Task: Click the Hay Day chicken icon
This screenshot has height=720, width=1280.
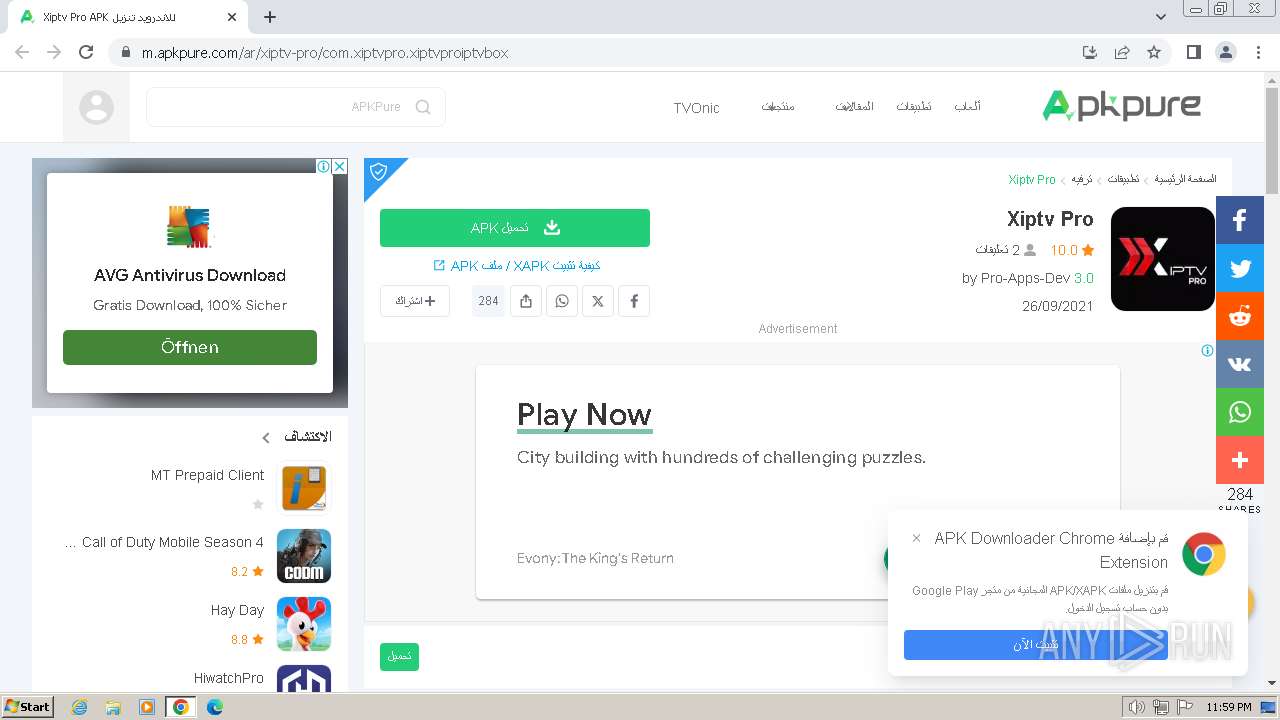Action: point(304,624)
